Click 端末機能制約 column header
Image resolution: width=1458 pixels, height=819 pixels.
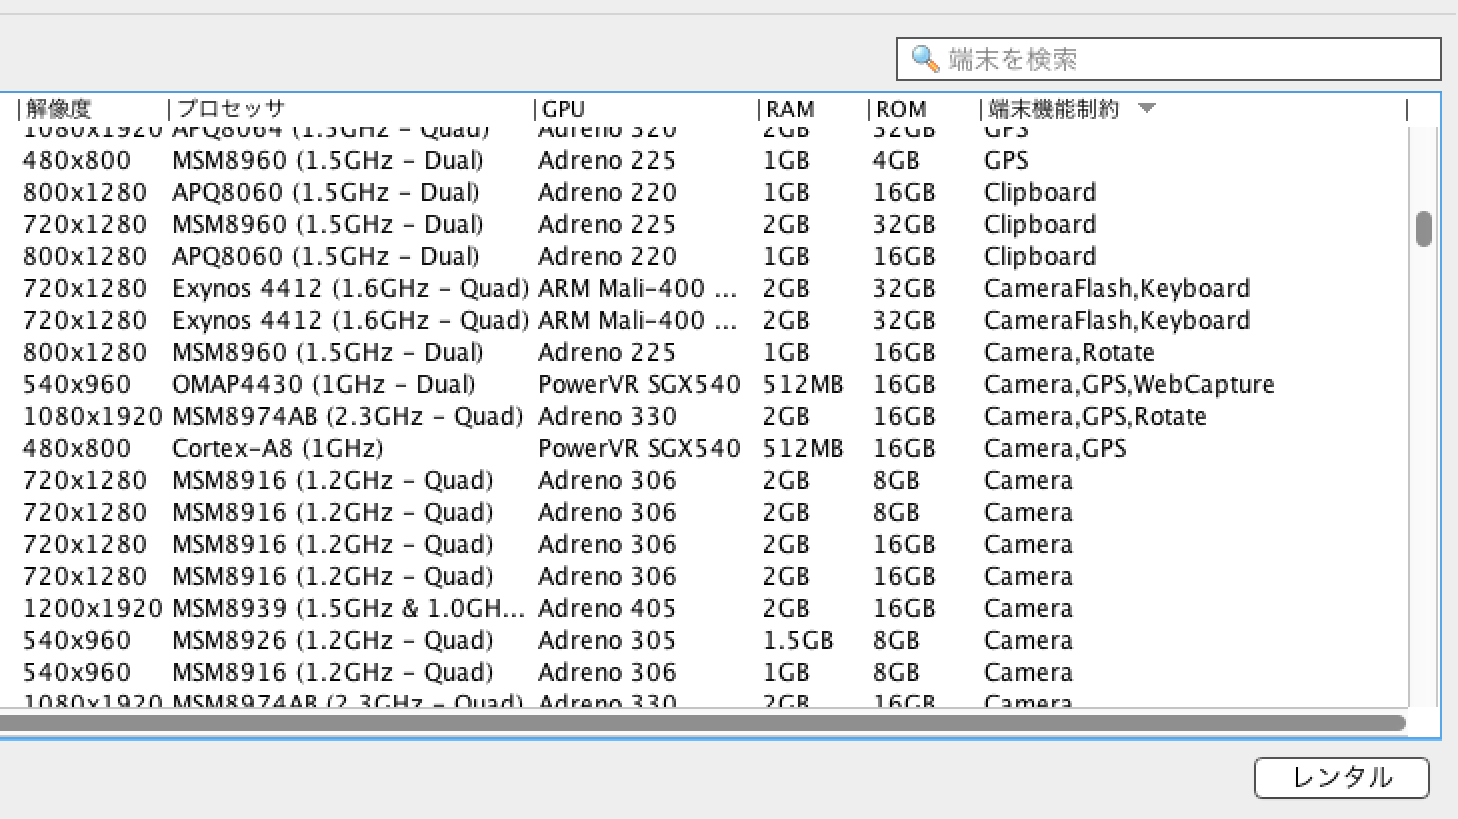(x=1054, y=109)
